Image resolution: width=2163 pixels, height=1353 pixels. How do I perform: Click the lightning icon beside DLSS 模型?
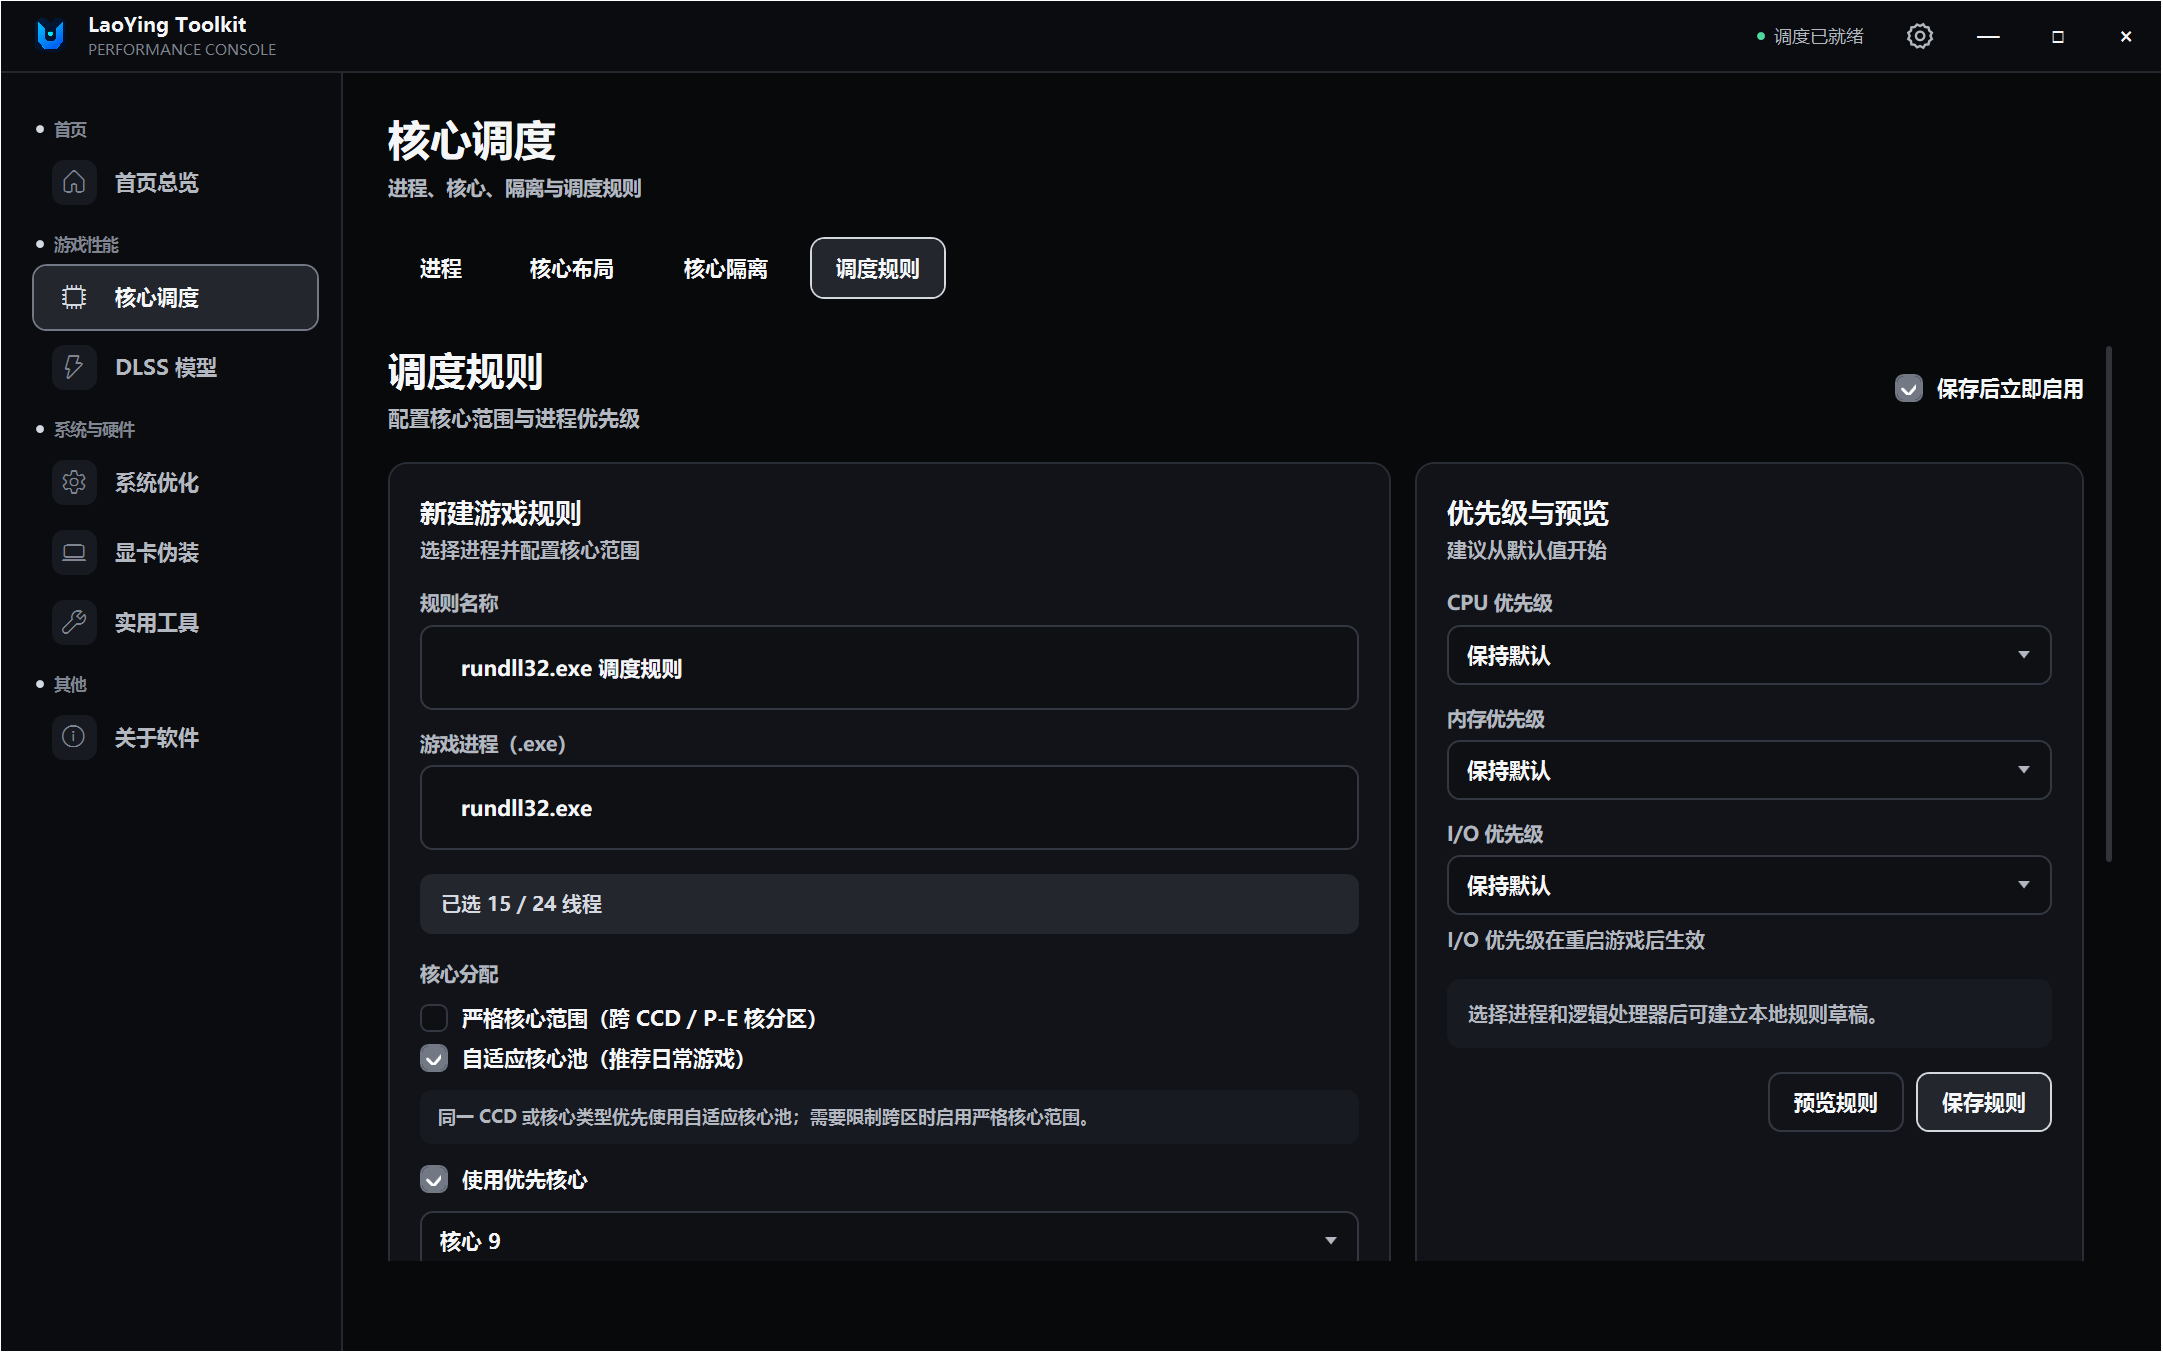(x=74, y=367)
